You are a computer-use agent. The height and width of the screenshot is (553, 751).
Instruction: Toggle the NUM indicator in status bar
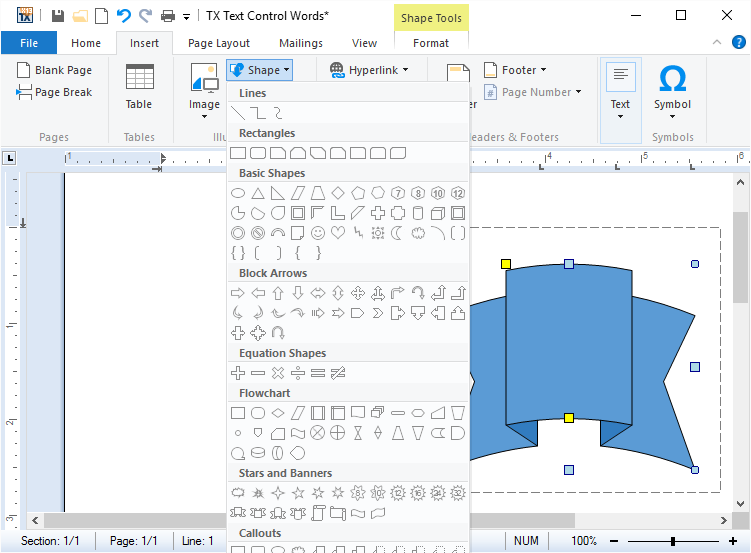(x=526, y=541)
